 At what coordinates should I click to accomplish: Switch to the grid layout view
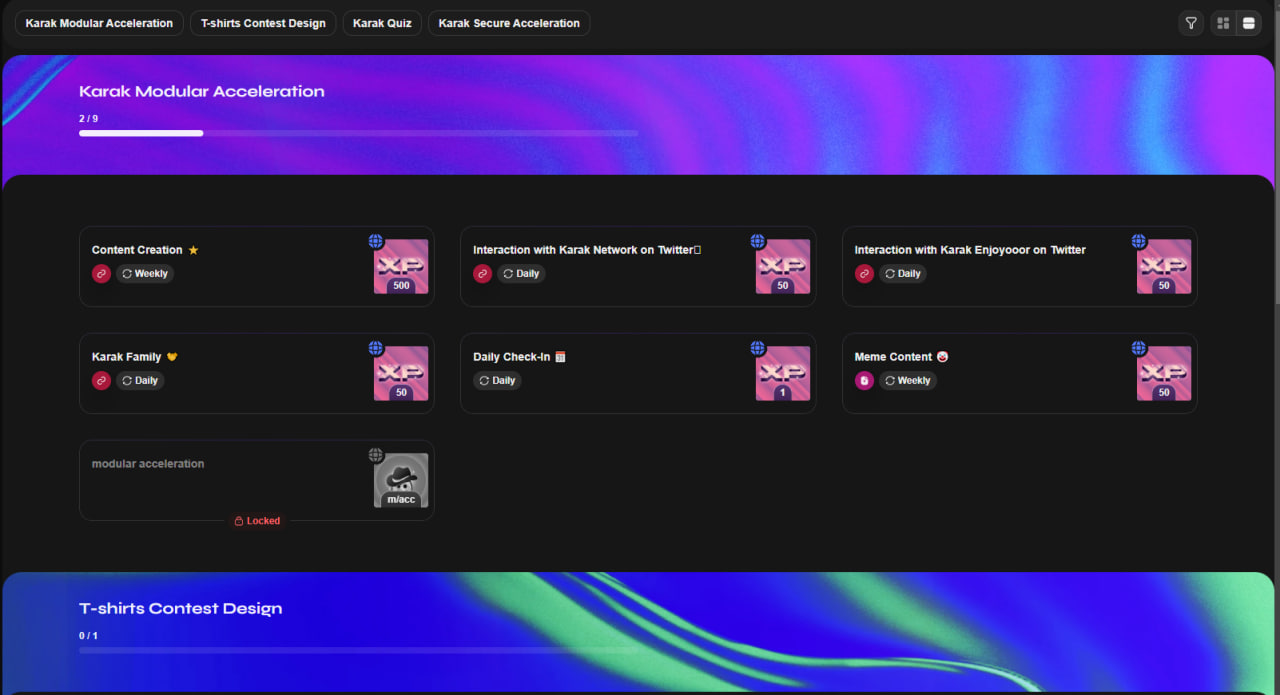click(x=1223, y=23)
